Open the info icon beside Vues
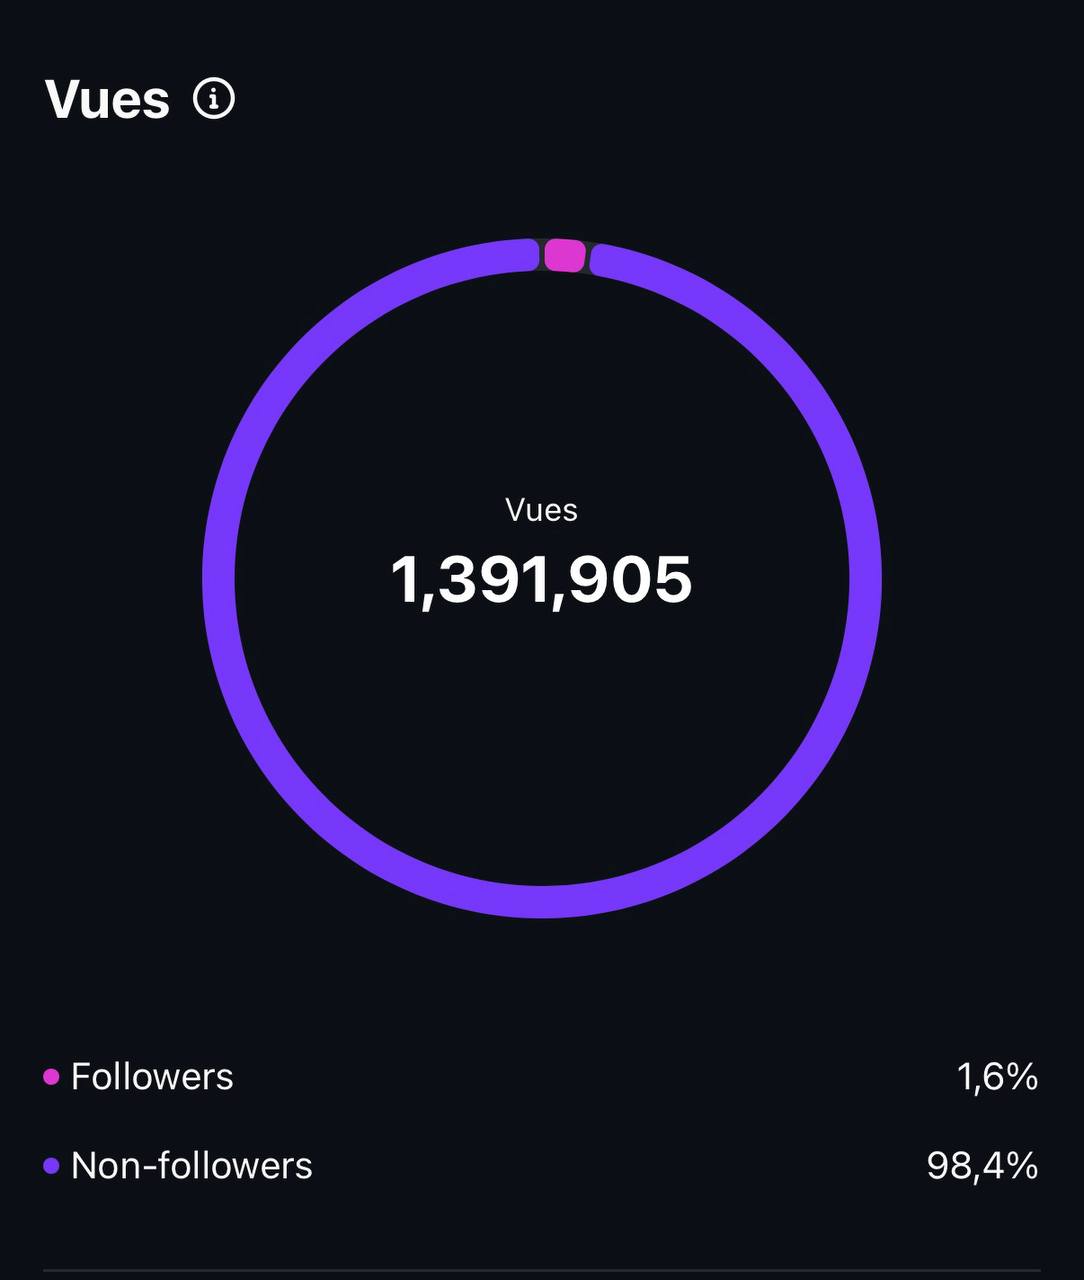1084x1280 pixels. pyautogui.click(x=214, y=99)
